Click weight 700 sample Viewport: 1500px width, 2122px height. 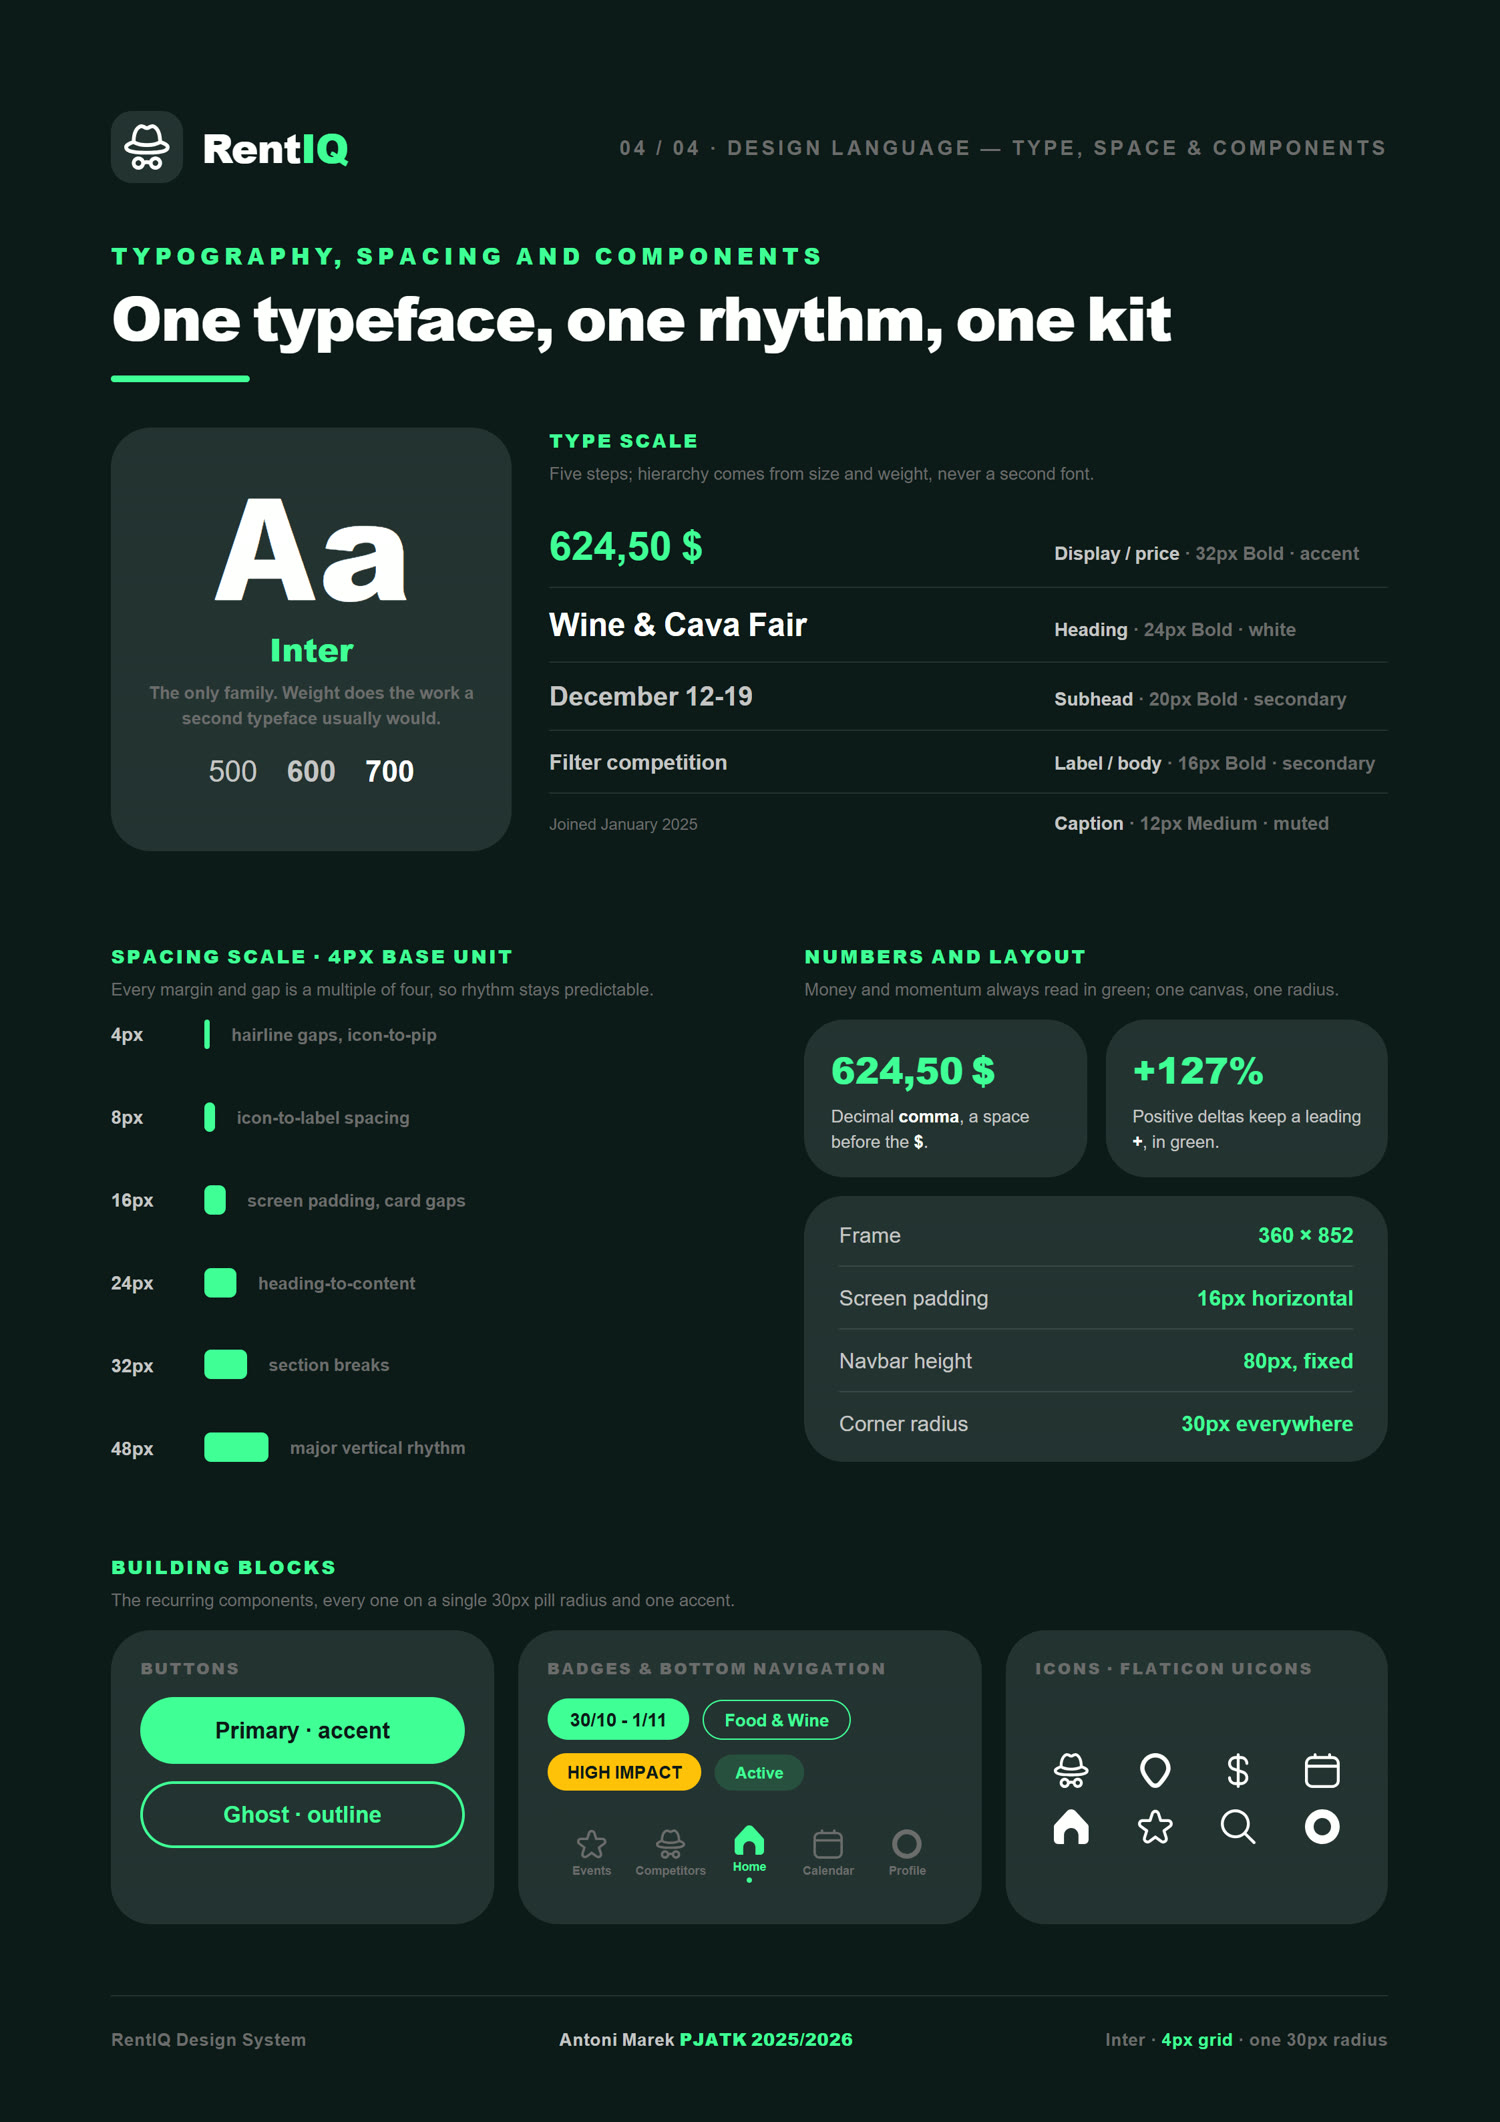389,771
